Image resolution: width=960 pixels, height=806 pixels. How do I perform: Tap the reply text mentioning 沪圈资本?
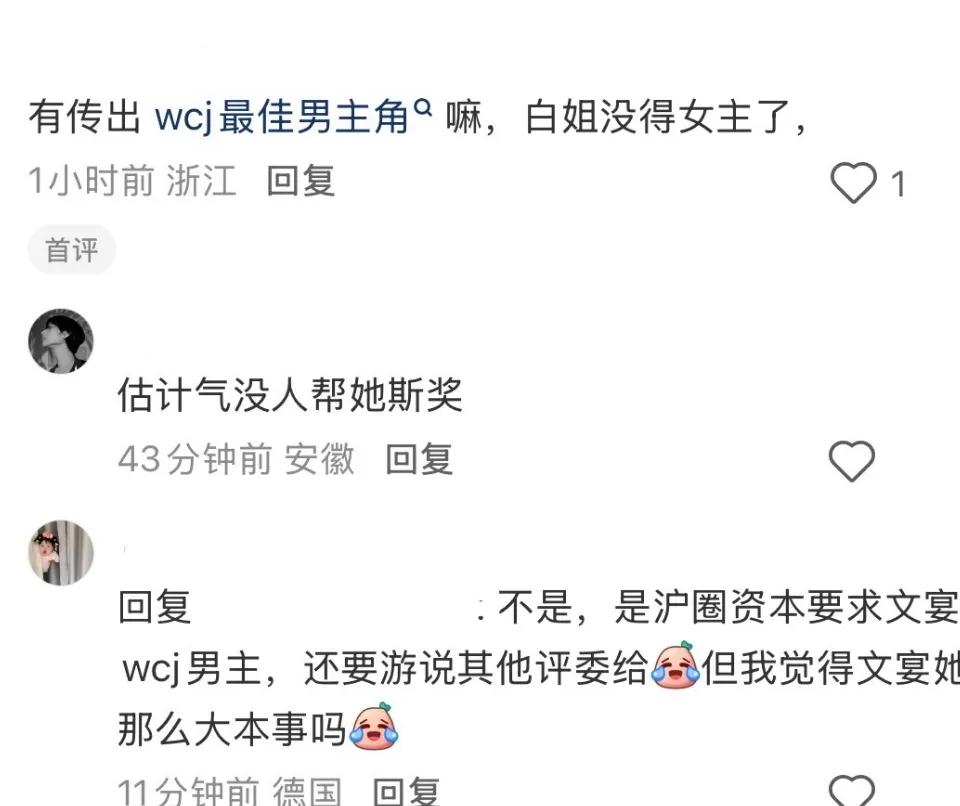pos(539,668)
